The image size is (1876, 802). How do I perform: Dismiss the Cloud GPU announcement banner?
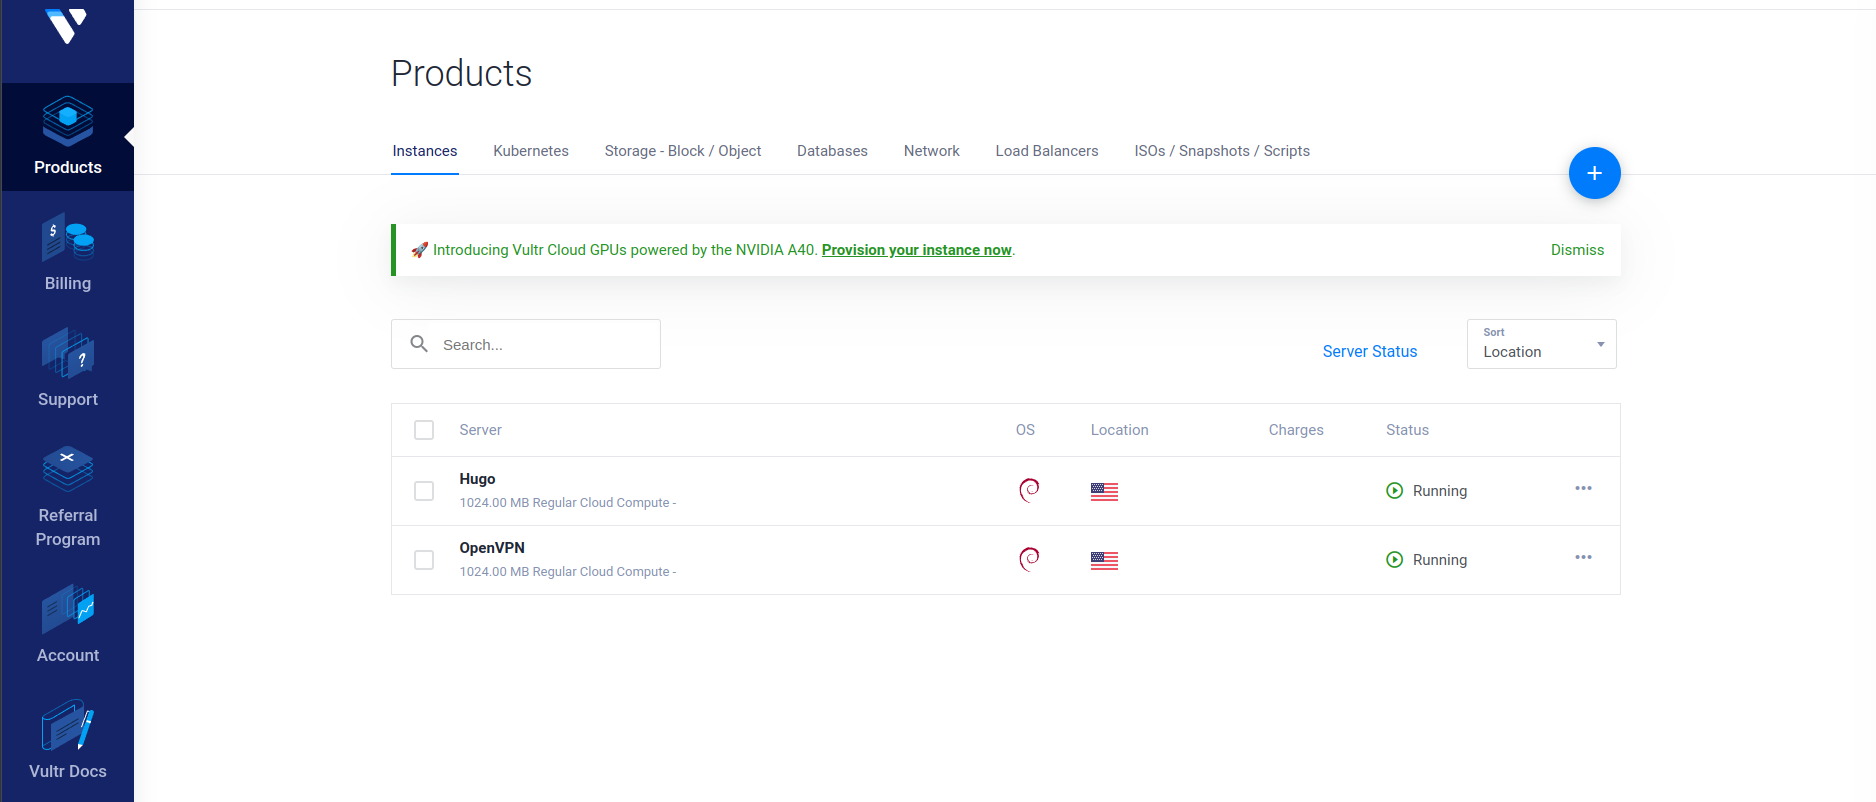tap(1577, 250)
